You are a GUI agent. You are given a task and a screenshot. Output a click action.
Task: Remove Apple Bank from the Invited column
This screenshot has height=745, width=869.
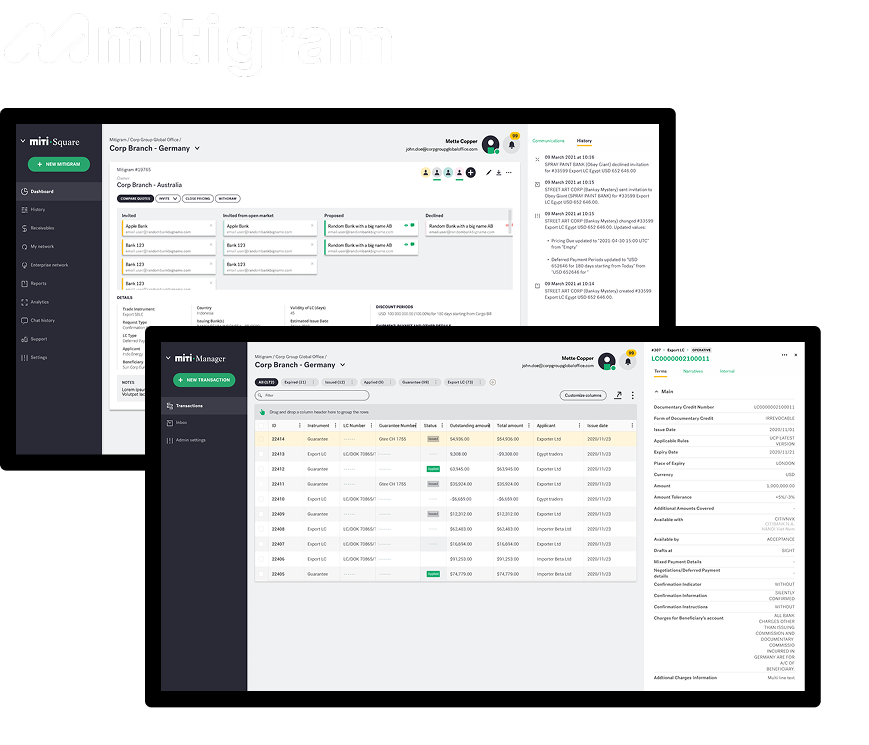pos(211,225)
